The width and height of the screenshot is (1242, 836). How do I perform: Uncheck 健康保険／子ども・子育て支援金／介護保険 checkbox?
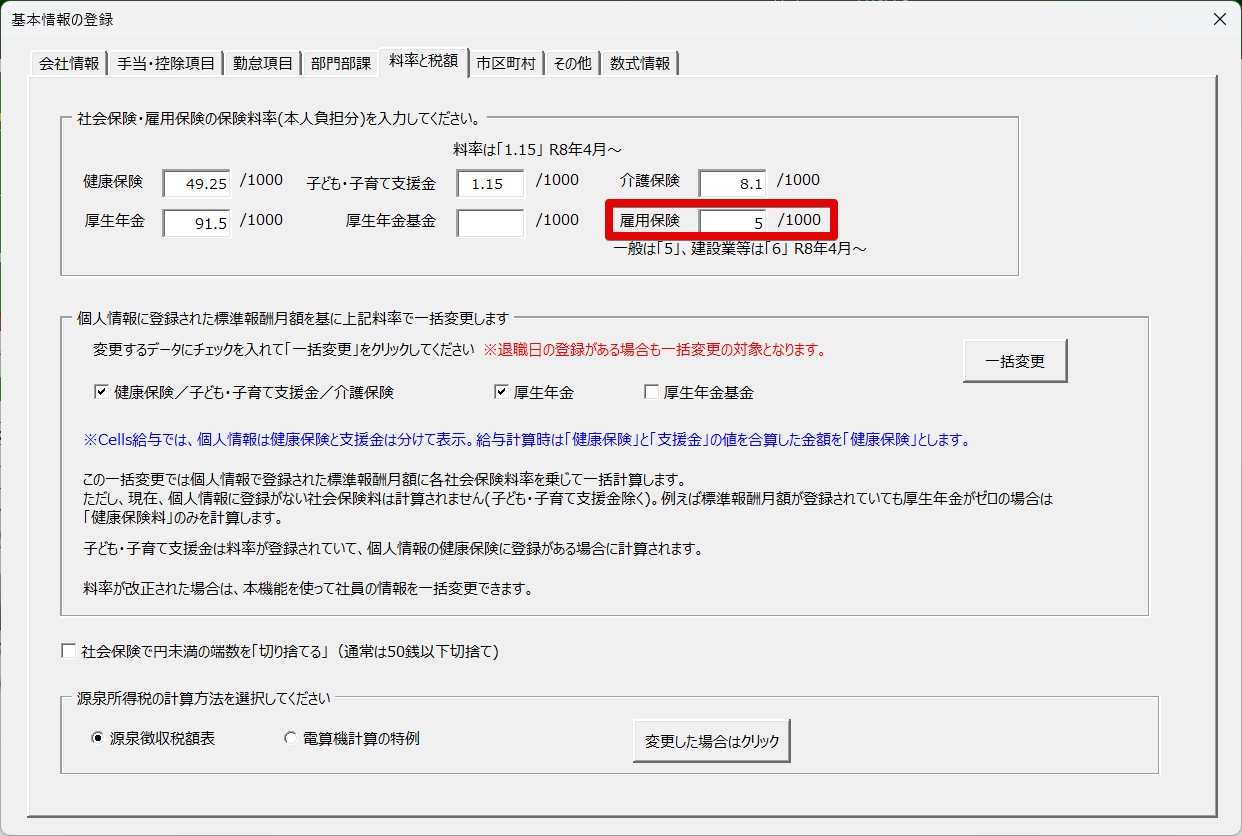101,392
